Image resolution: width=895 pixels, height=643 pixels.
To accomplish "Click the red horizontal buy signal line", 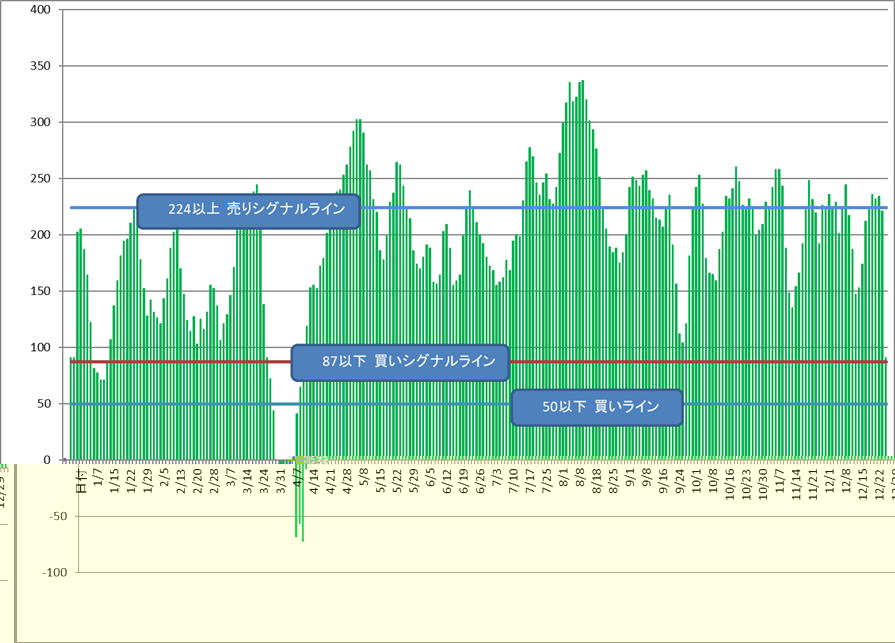I will click(x=700, y=362).
